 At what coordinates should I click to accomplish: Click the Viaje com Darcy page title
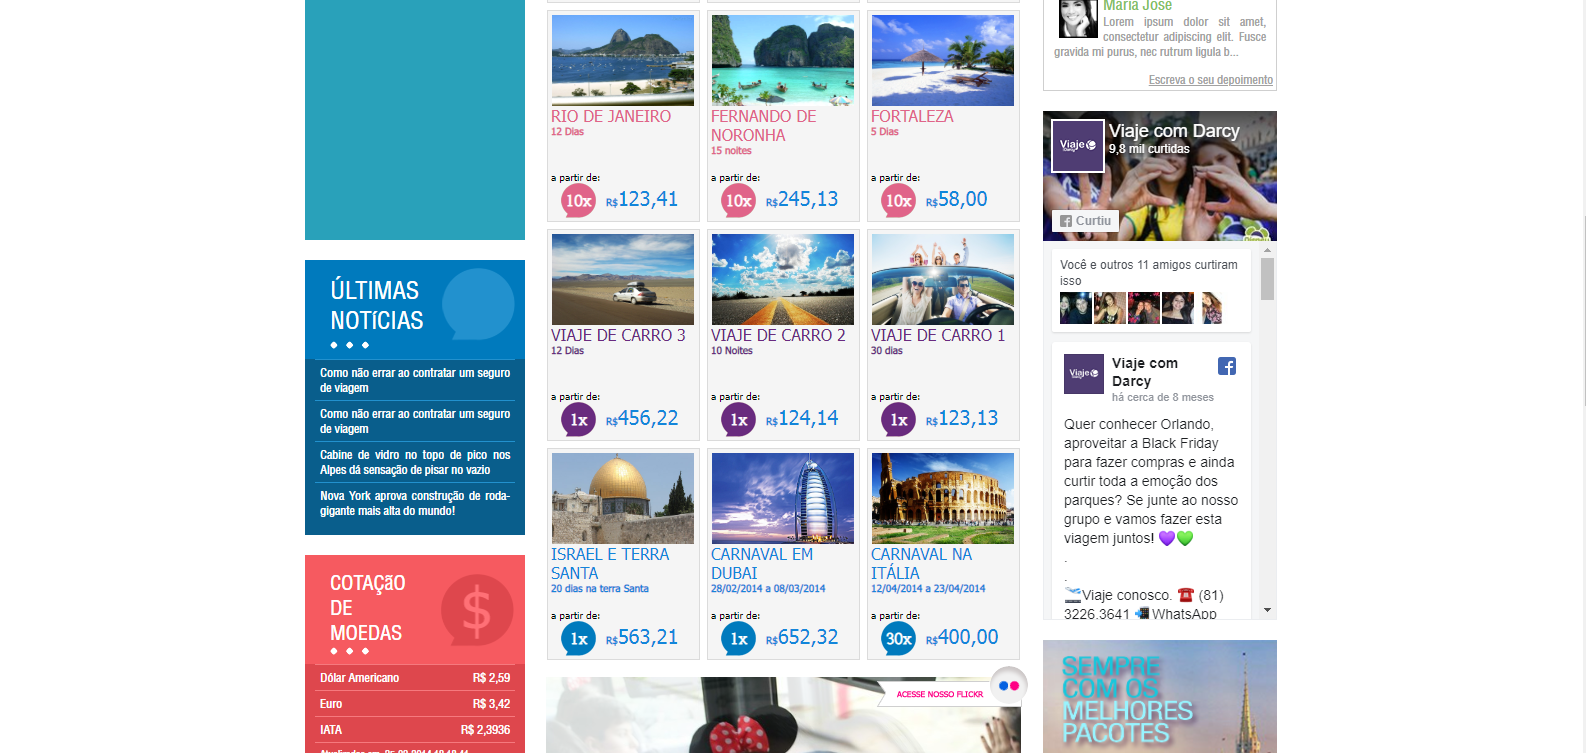pos(1173,131)
